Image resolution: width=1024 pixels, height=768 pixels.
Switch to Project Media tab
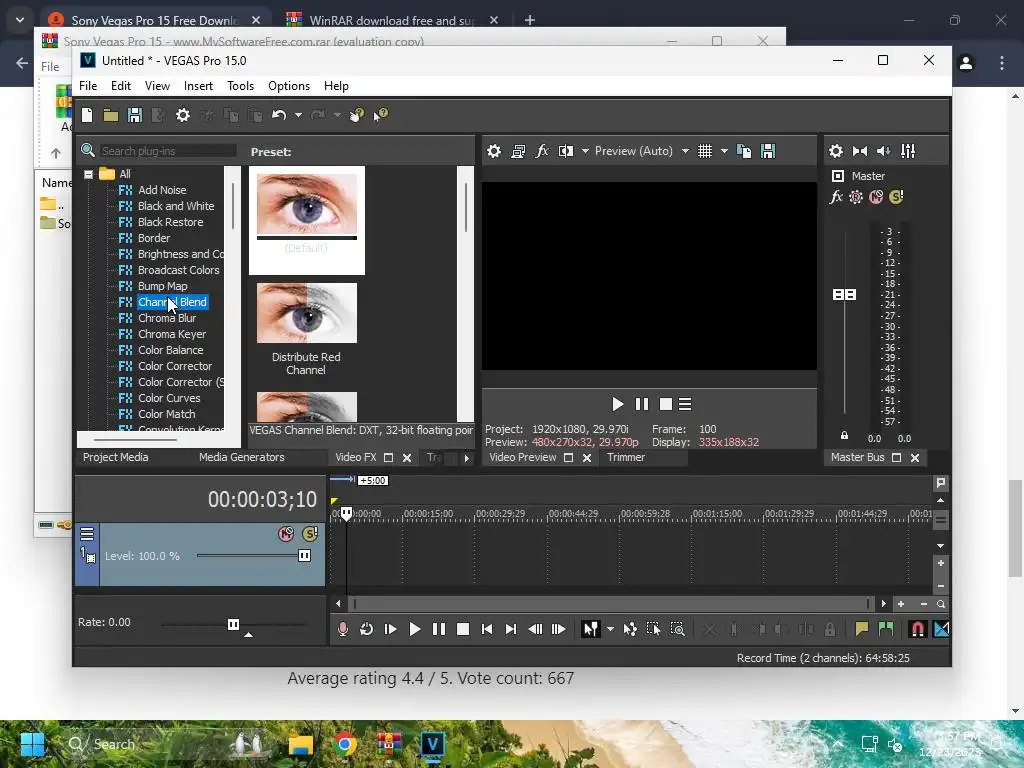point(116,458)
